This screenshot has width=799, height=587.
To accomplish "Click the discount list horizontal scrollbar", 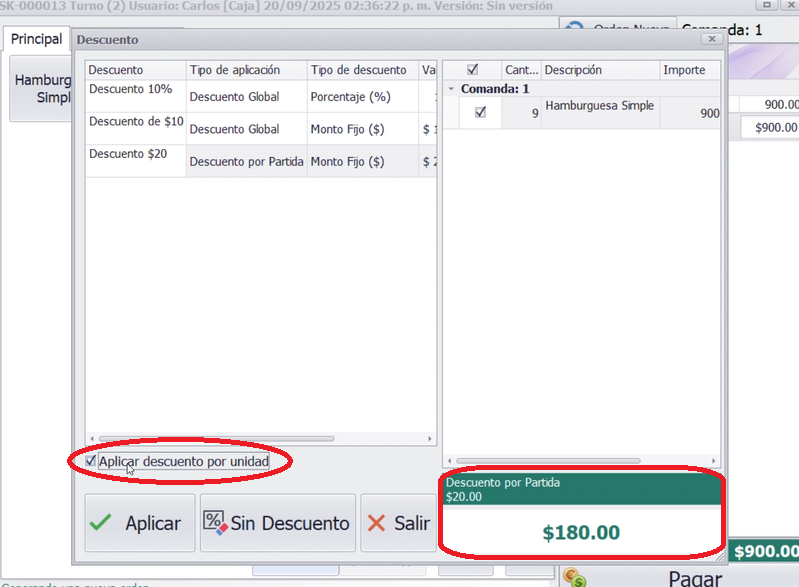I will (x=216, y=438).
